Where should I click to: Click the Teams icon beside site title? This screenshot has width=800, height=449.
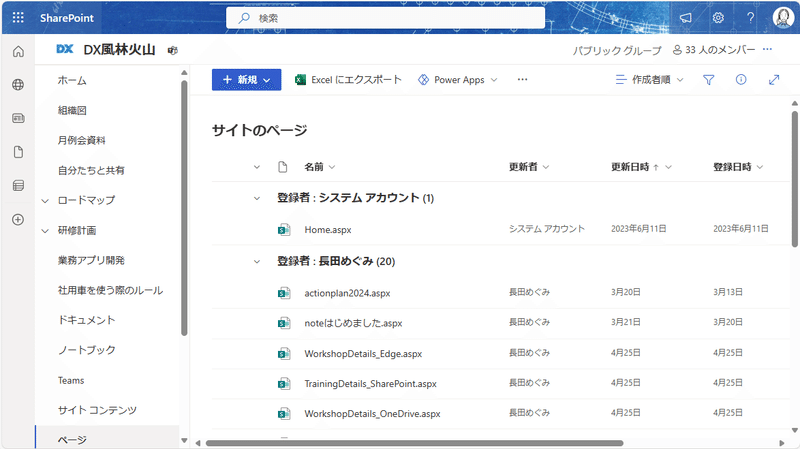172,50
